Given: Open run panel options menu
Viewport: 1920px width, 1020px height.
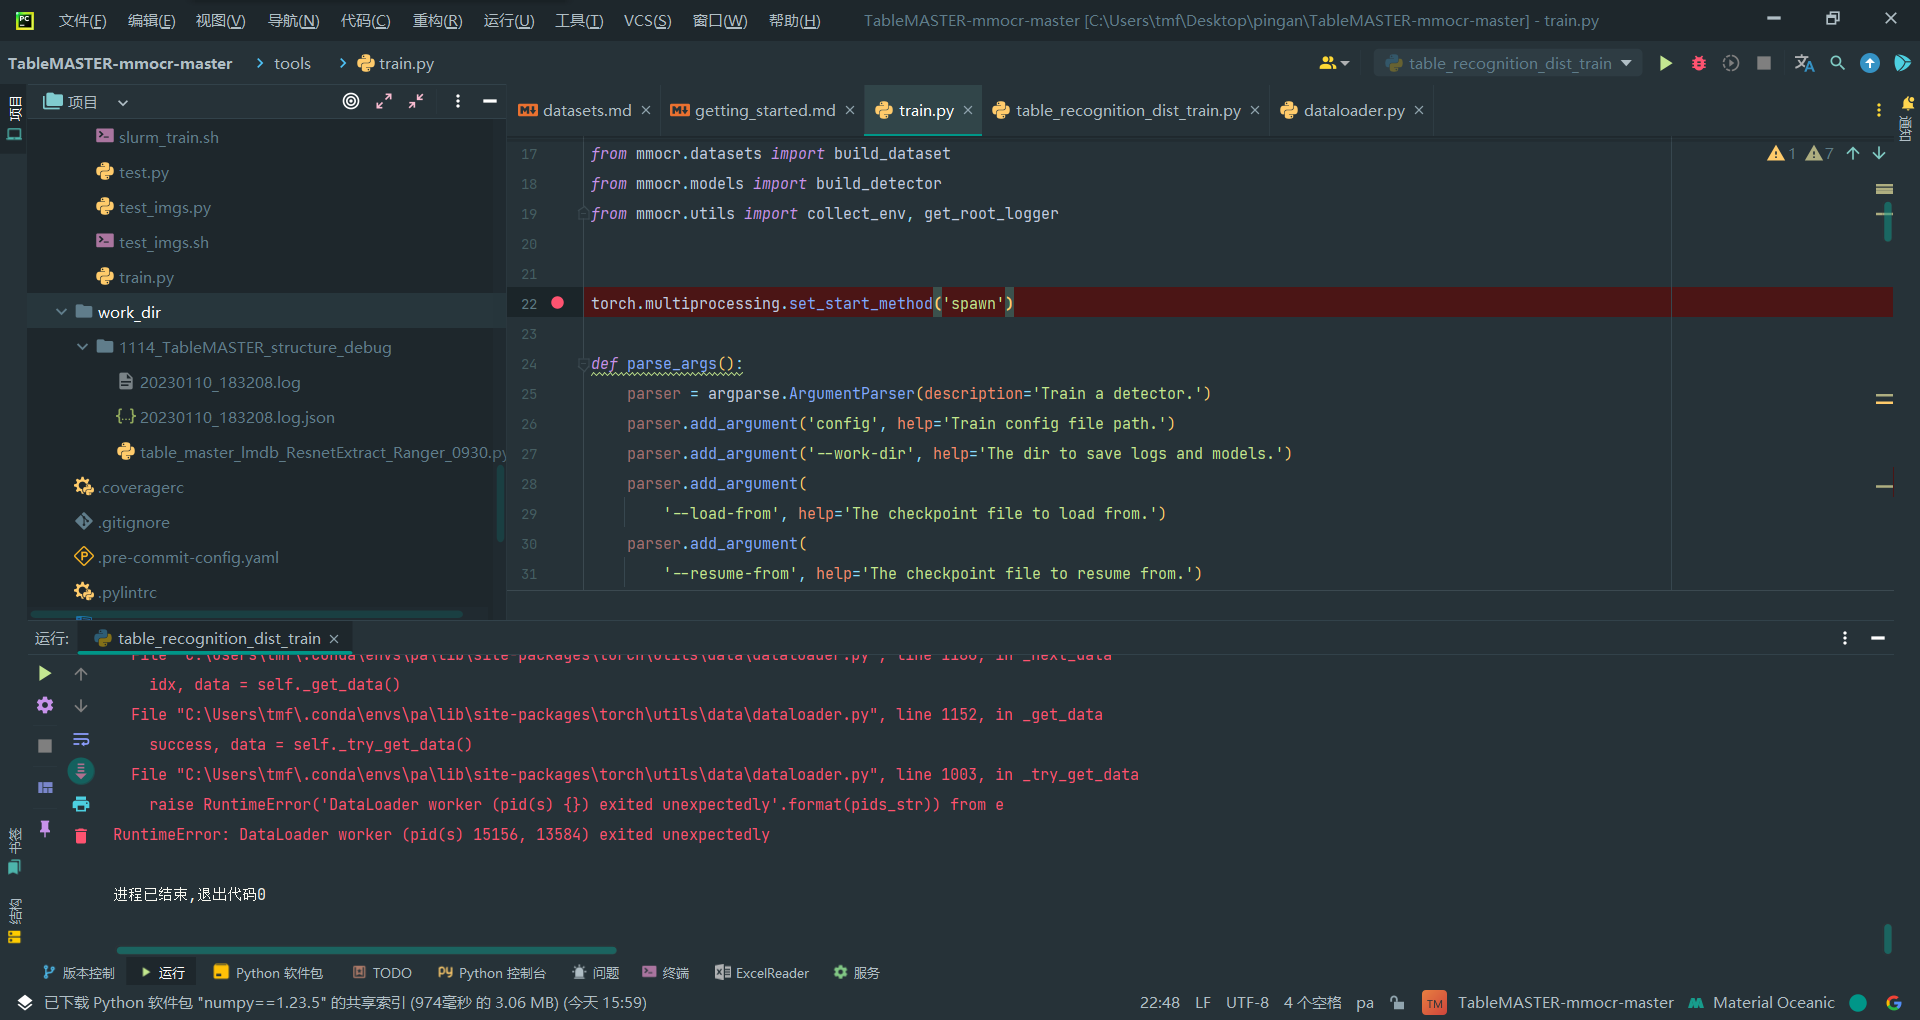Looking at the screenshot, I should point(1845,638).
